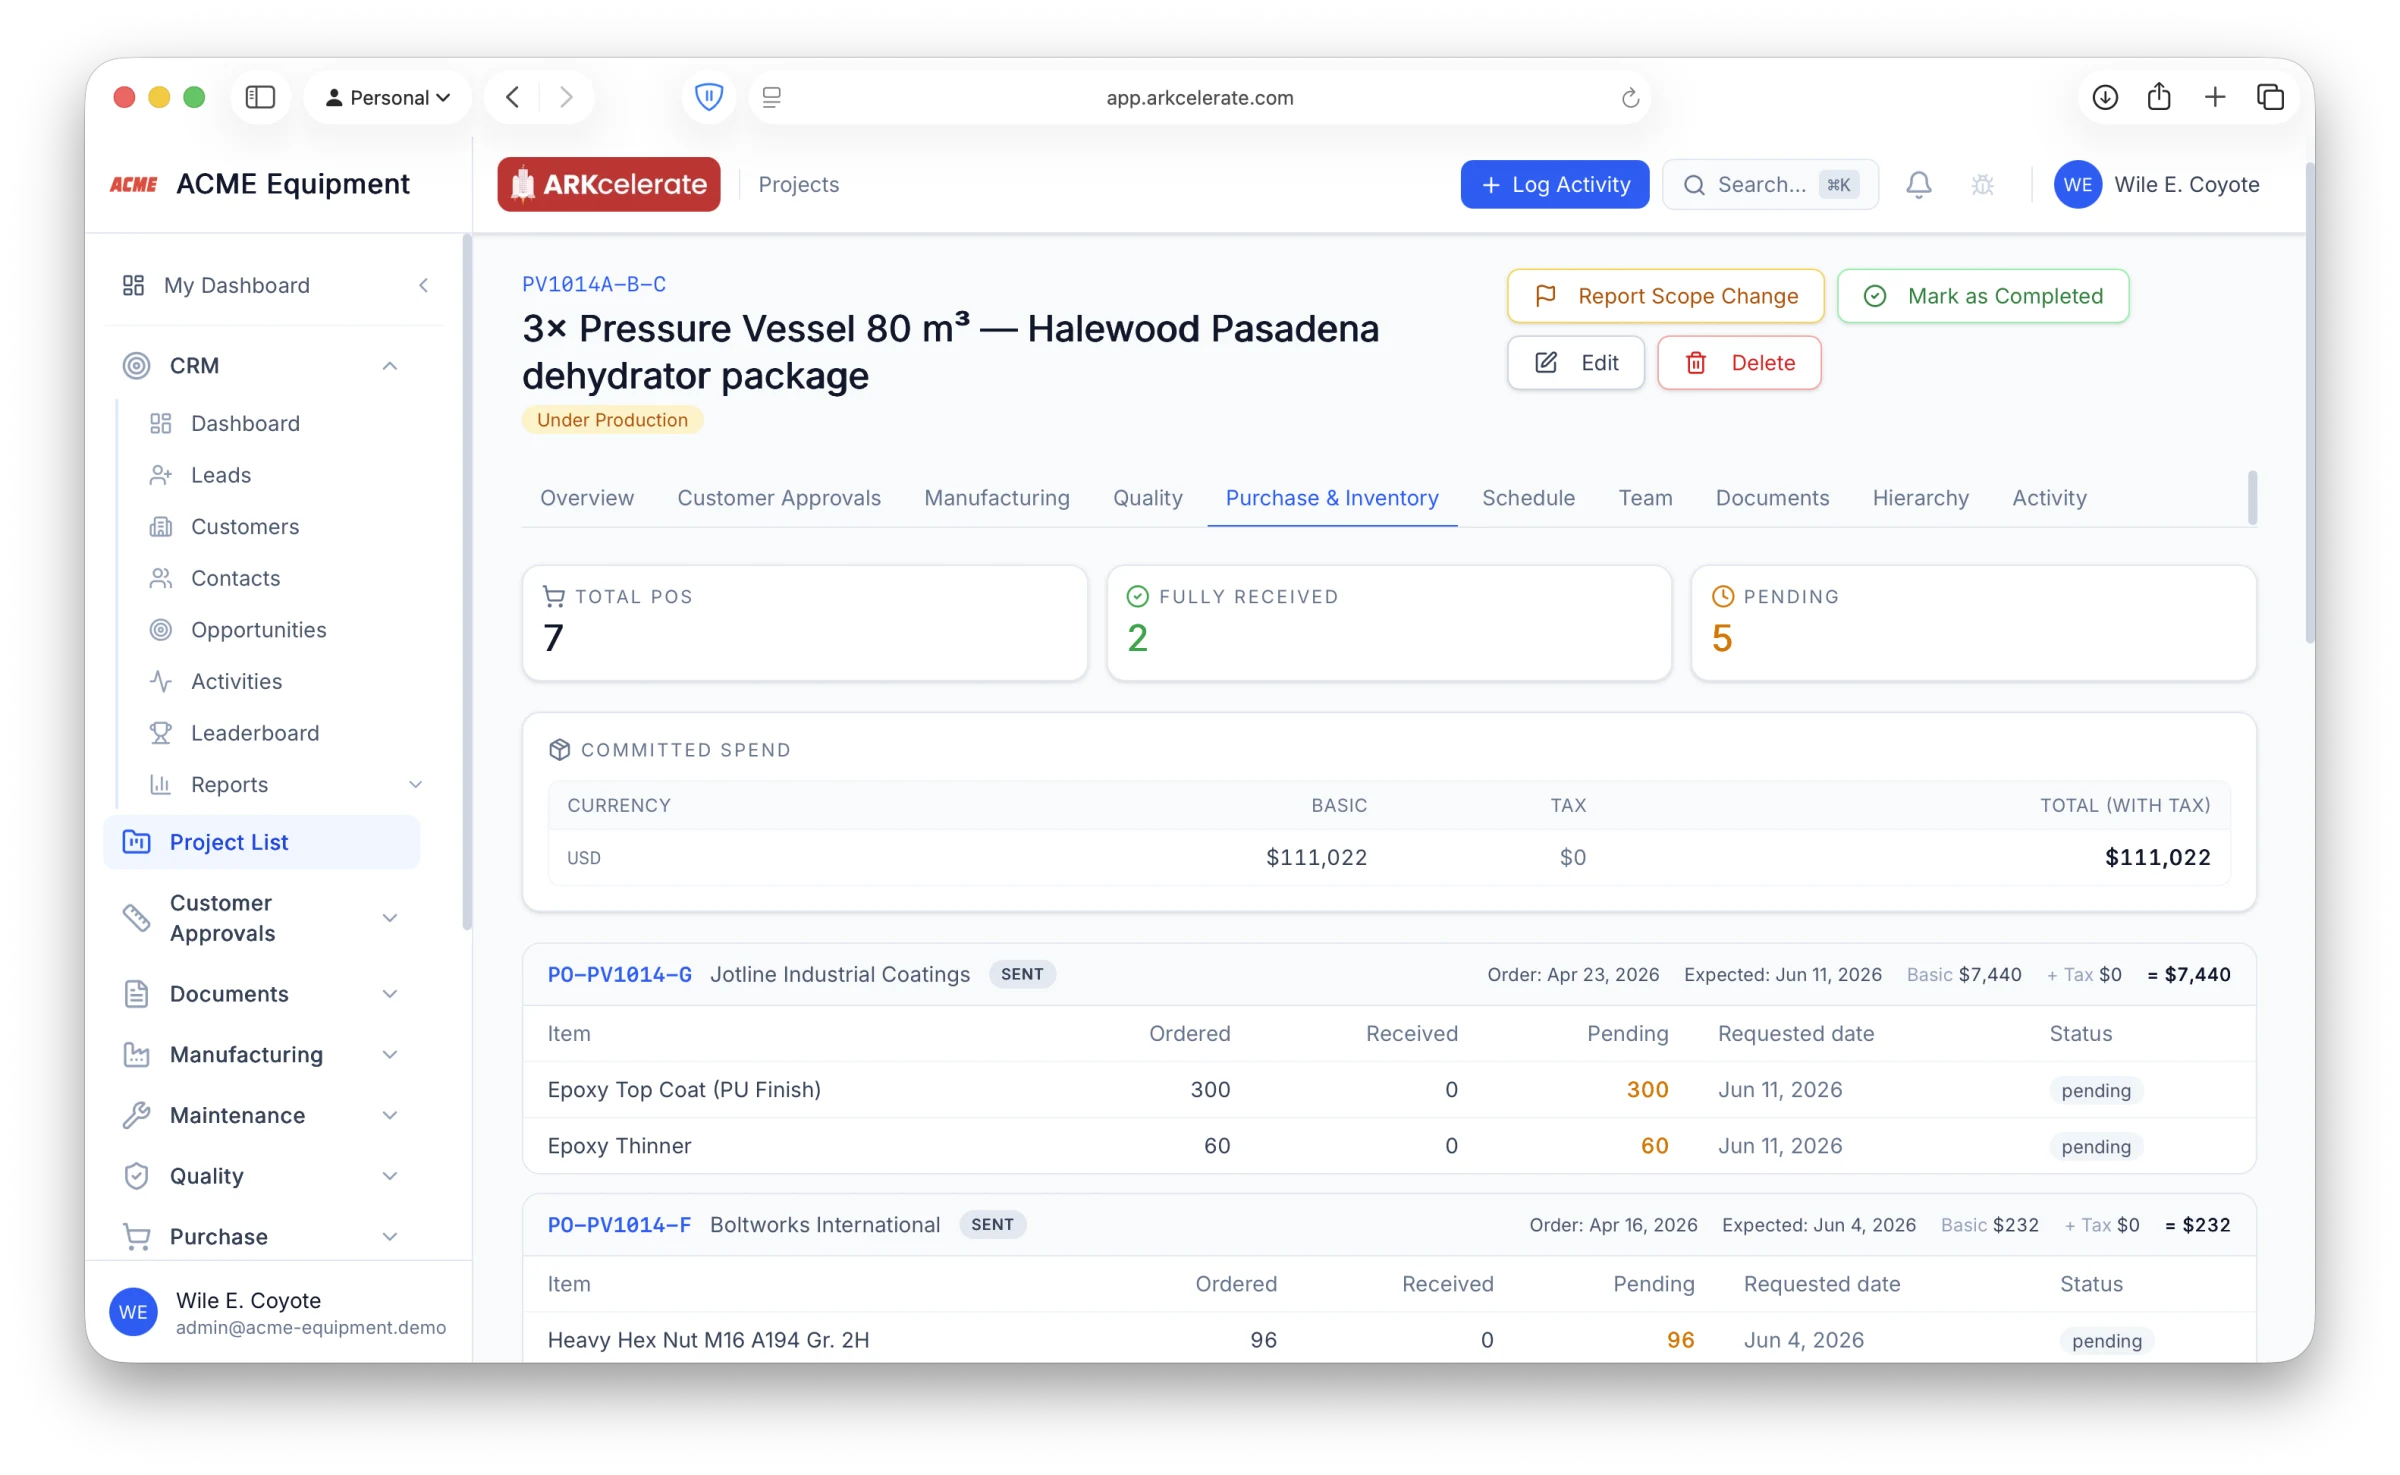Click the WE avatar in header
This screenshot has width=2400, height=1475.
(2077, 184)
